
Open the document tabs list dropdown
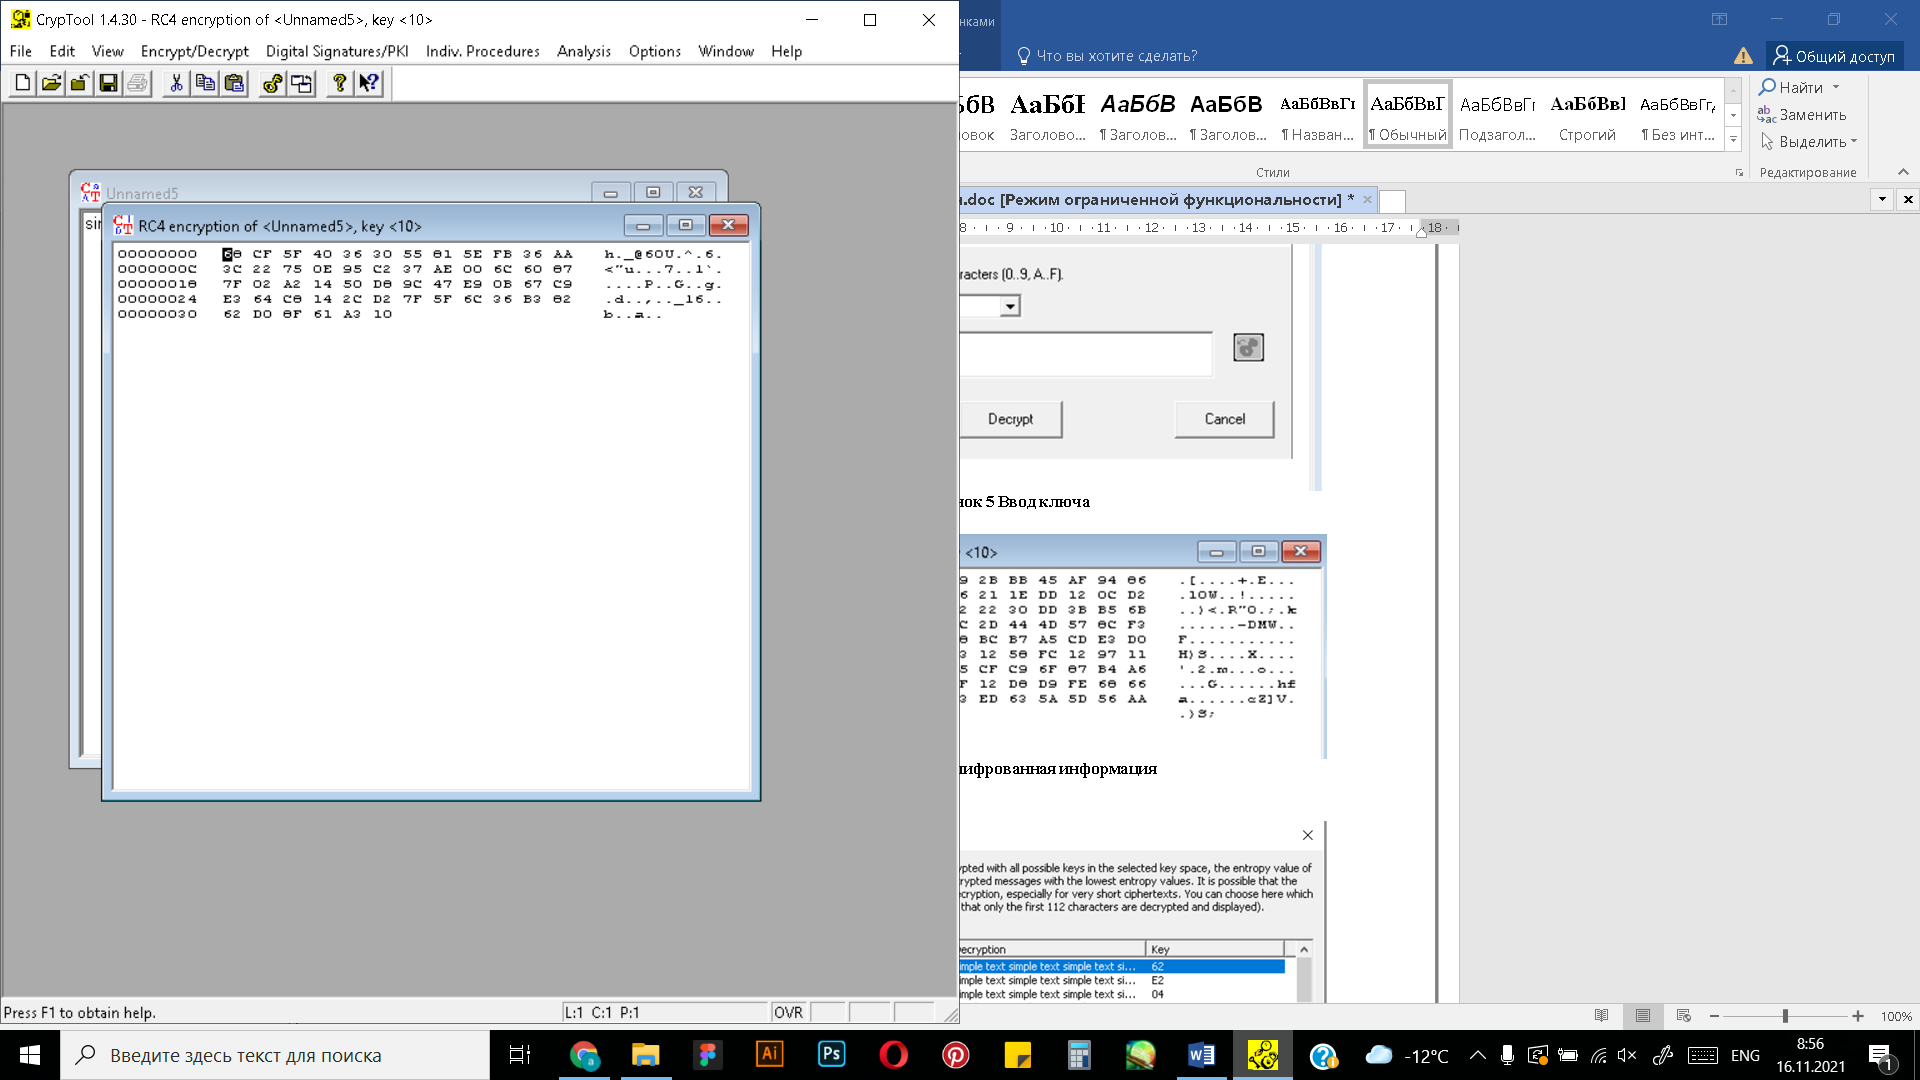(1882, 199)
